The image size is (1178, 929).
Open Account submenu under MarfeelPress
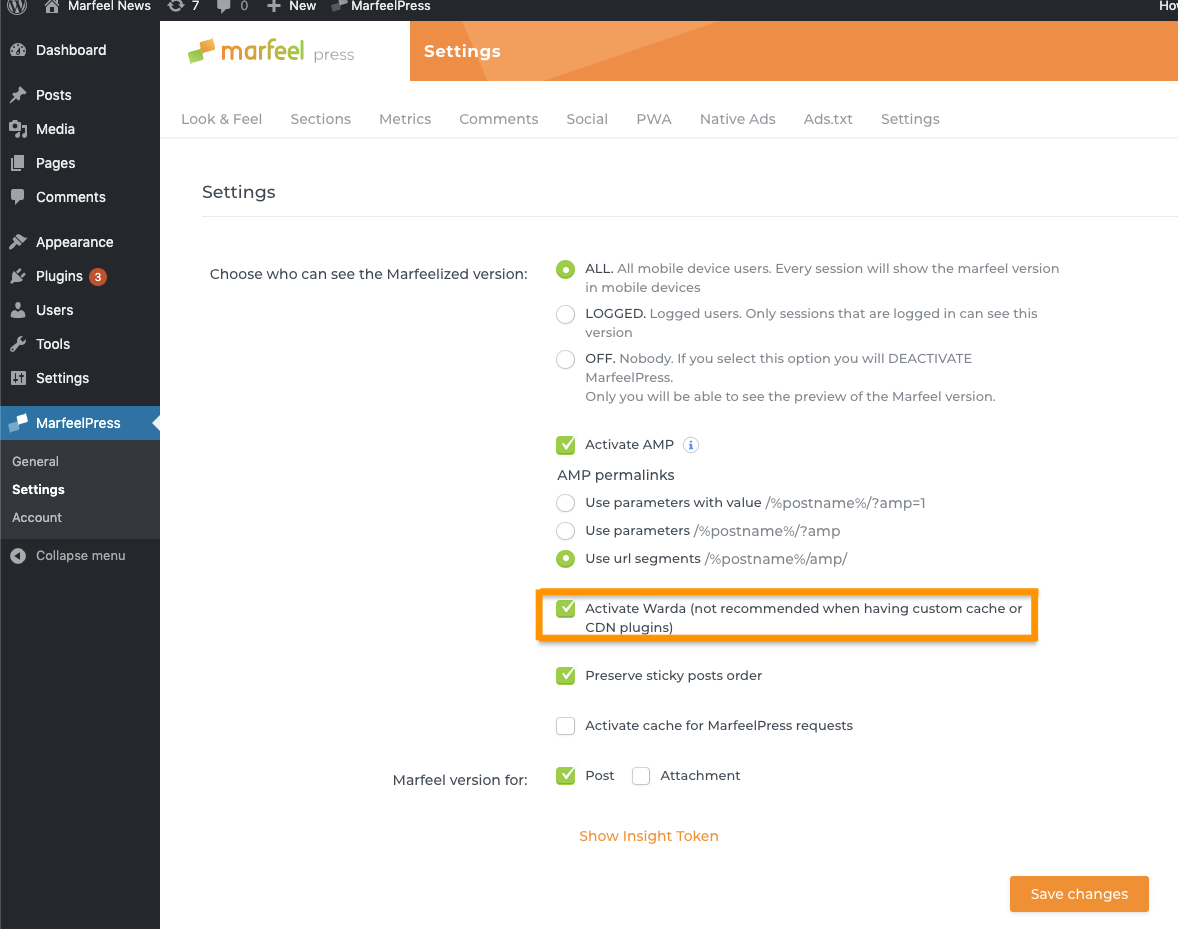37,517
